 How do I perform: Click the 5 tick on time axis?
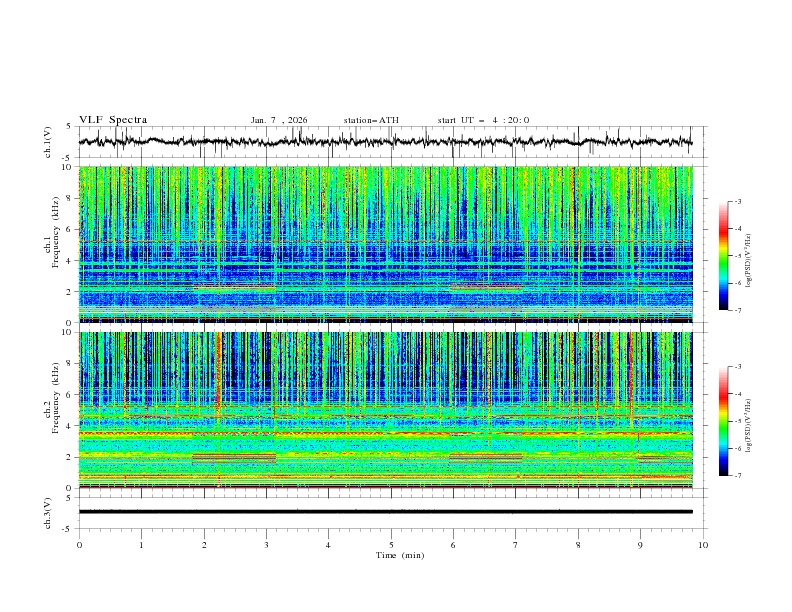click(391, 545)
